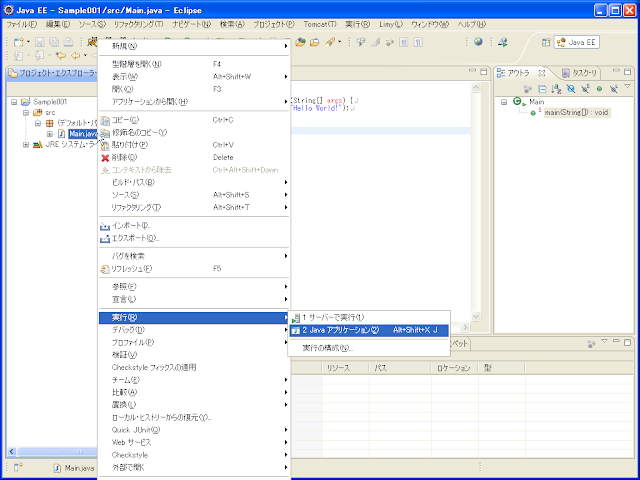Click the Export icon in context menu
This screenshot has height=480, width=640.
point(105,239)
